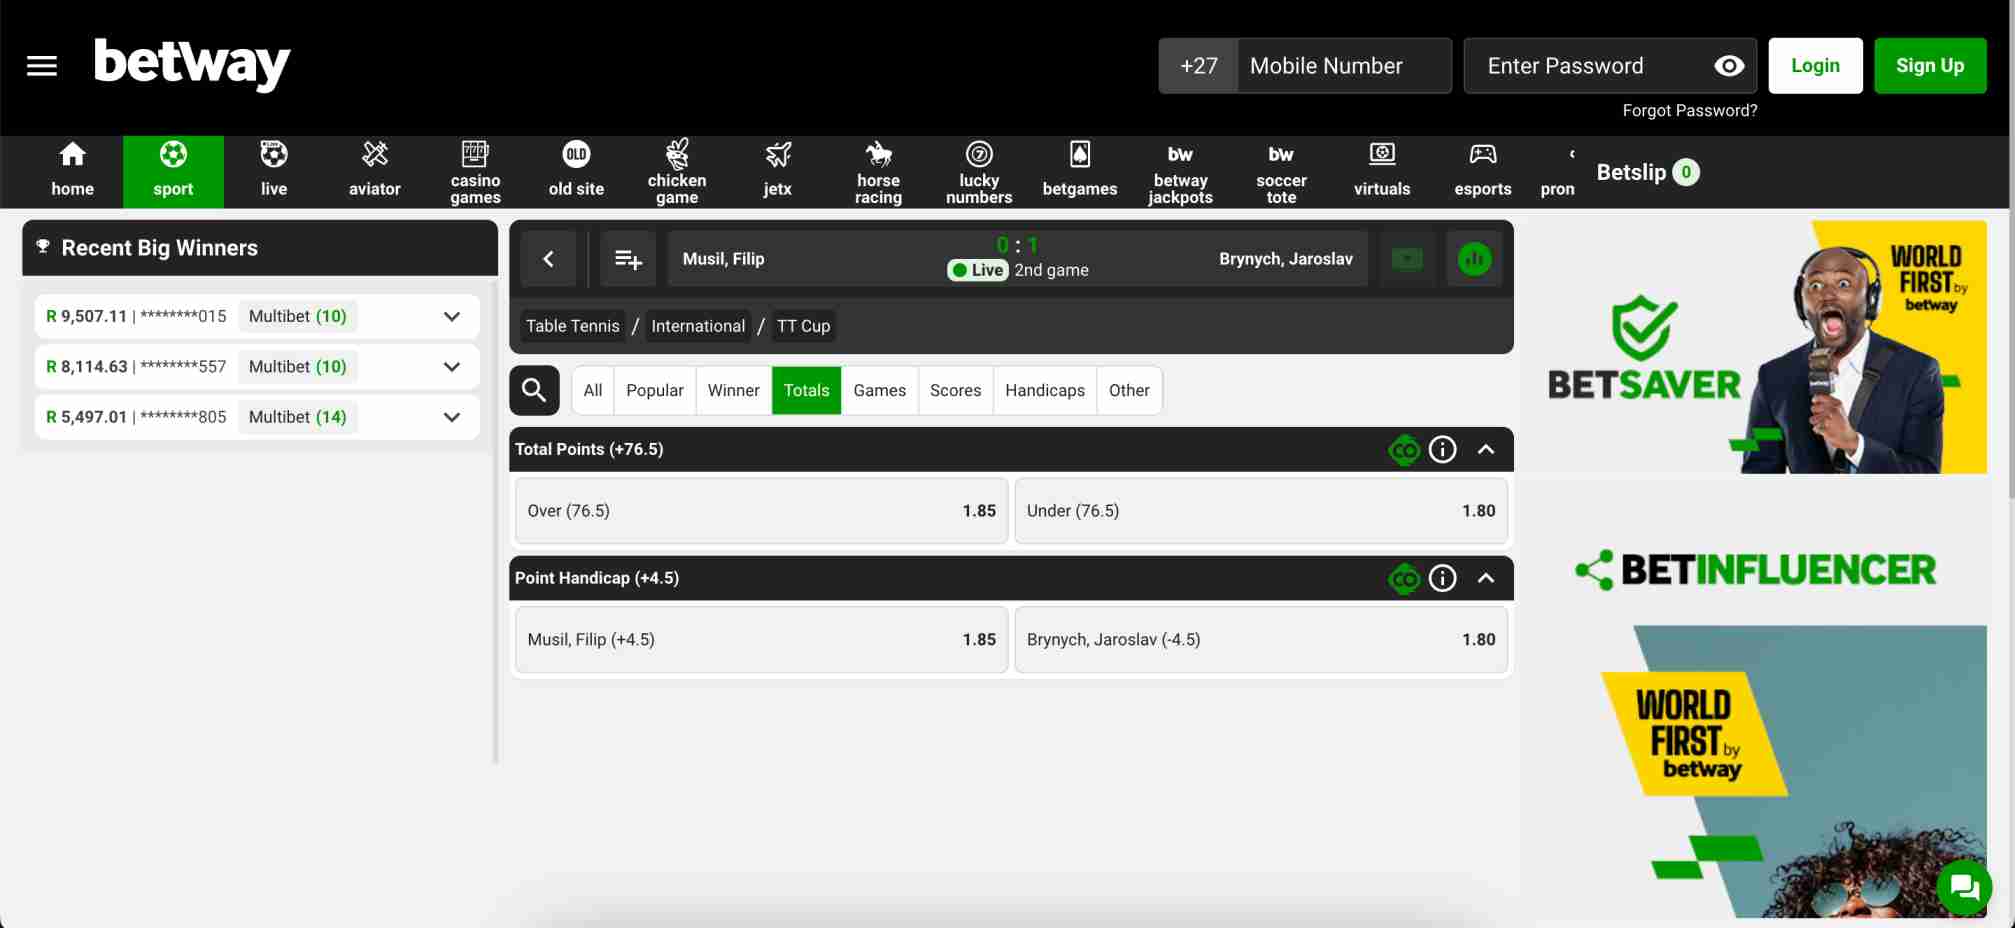This screenshot has width=2015, height=928.
Task: Click the Forgot Password link
Action: pyautogui.click(x=1689, y=111)
